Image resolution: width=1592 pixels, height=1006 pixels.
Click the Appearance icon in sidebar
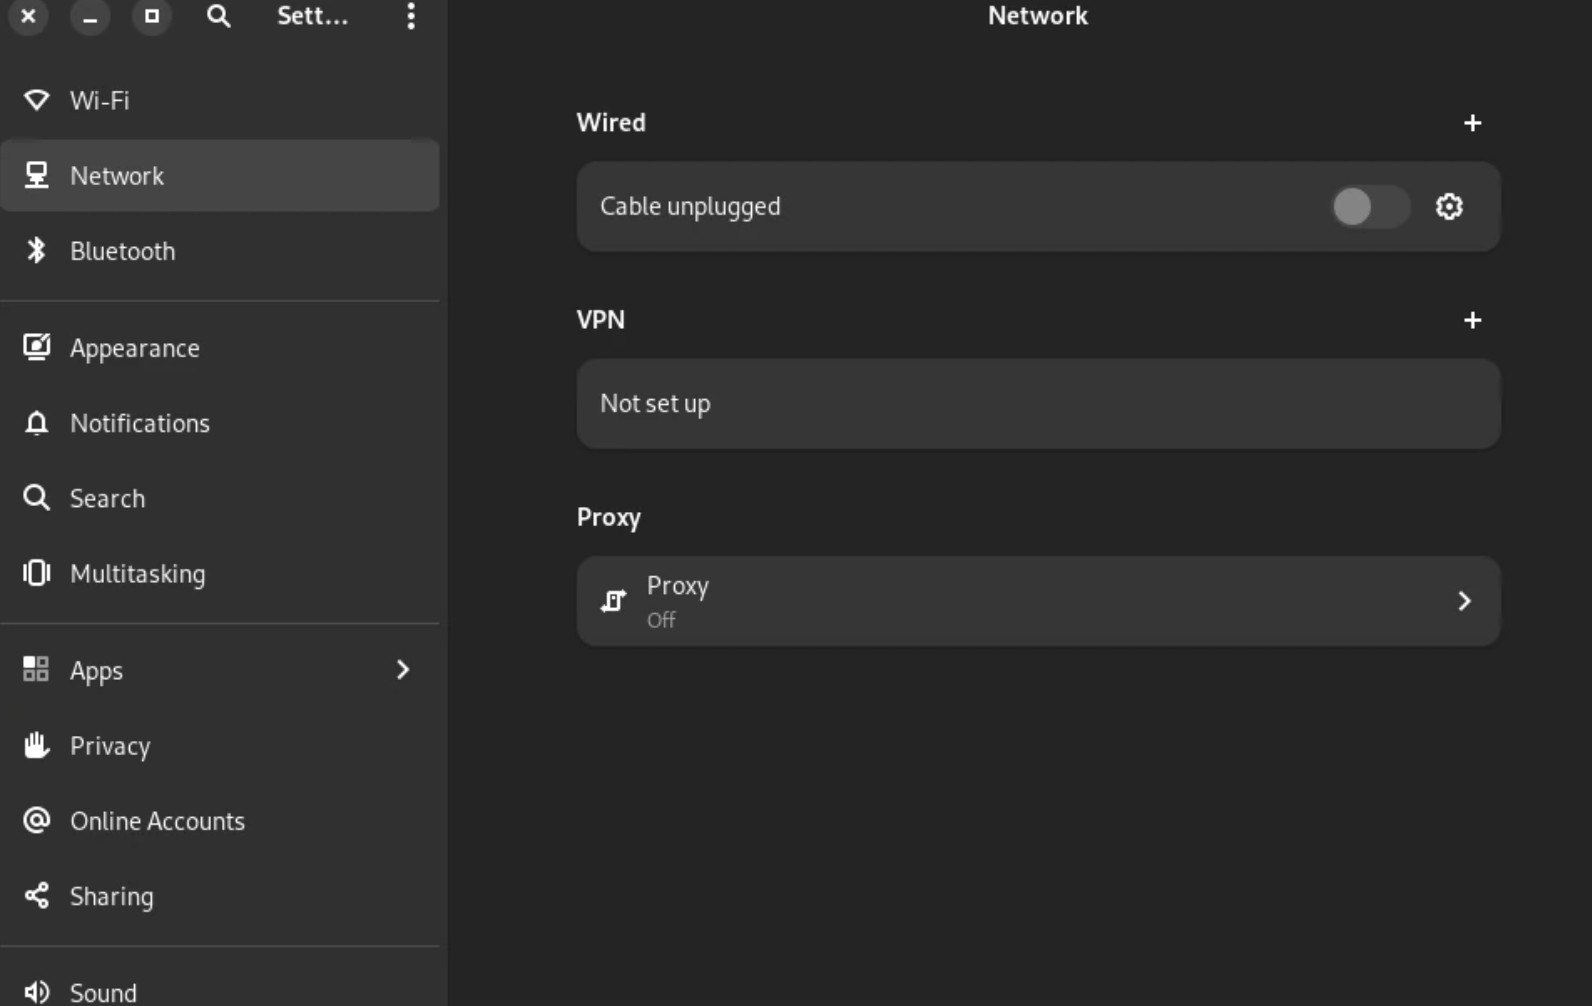37,347
